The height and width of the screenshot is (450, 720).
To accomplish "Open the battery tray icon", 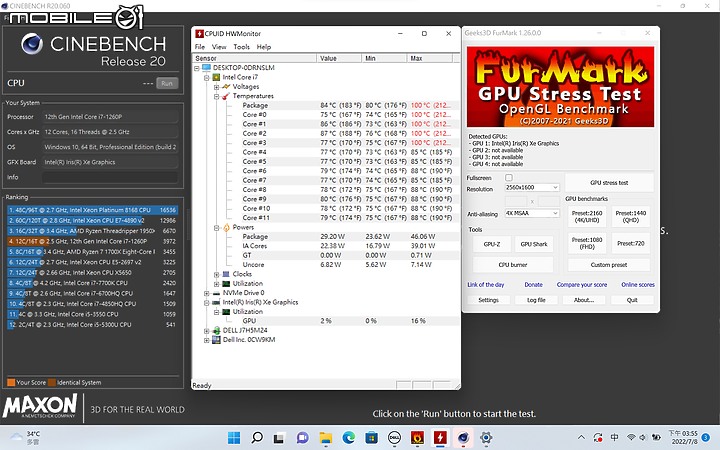I will 656,437.
